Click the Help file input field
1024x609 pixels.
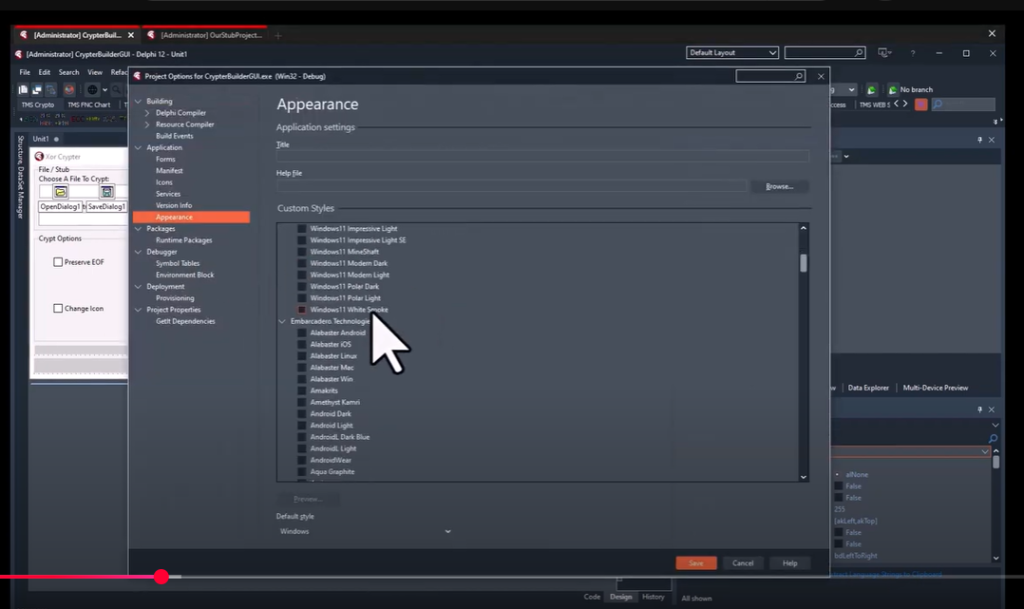(x=511, y=187)
